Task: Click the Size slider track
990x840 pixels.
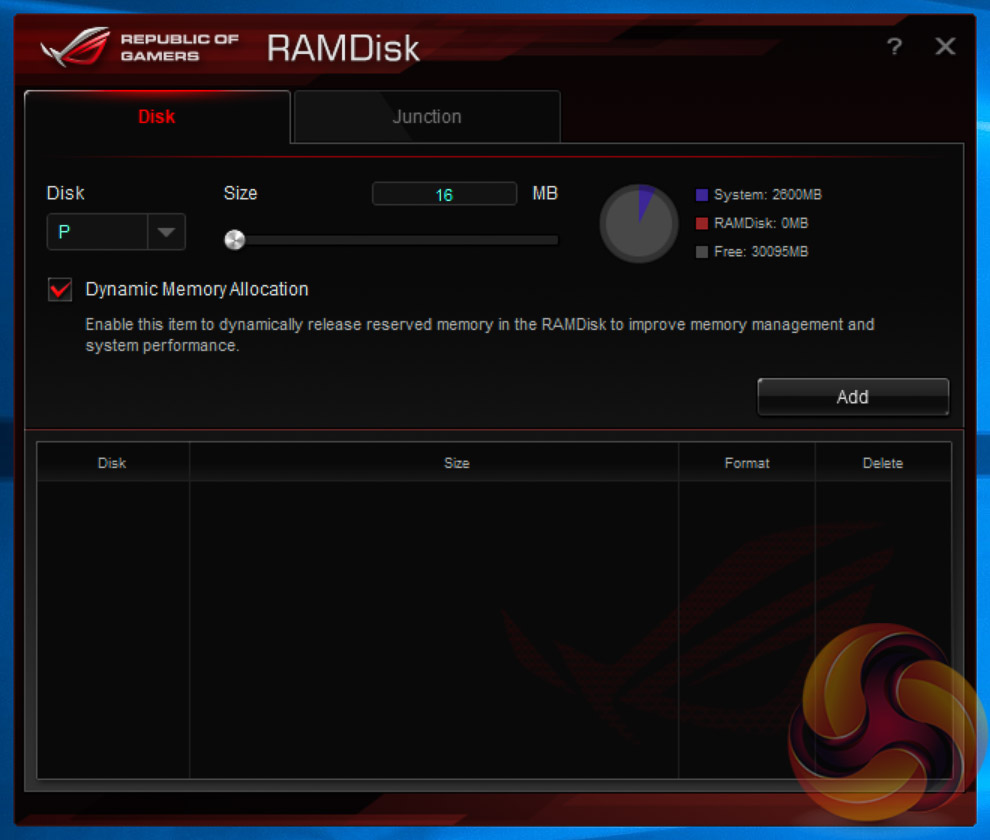Action: pos(391,240)
